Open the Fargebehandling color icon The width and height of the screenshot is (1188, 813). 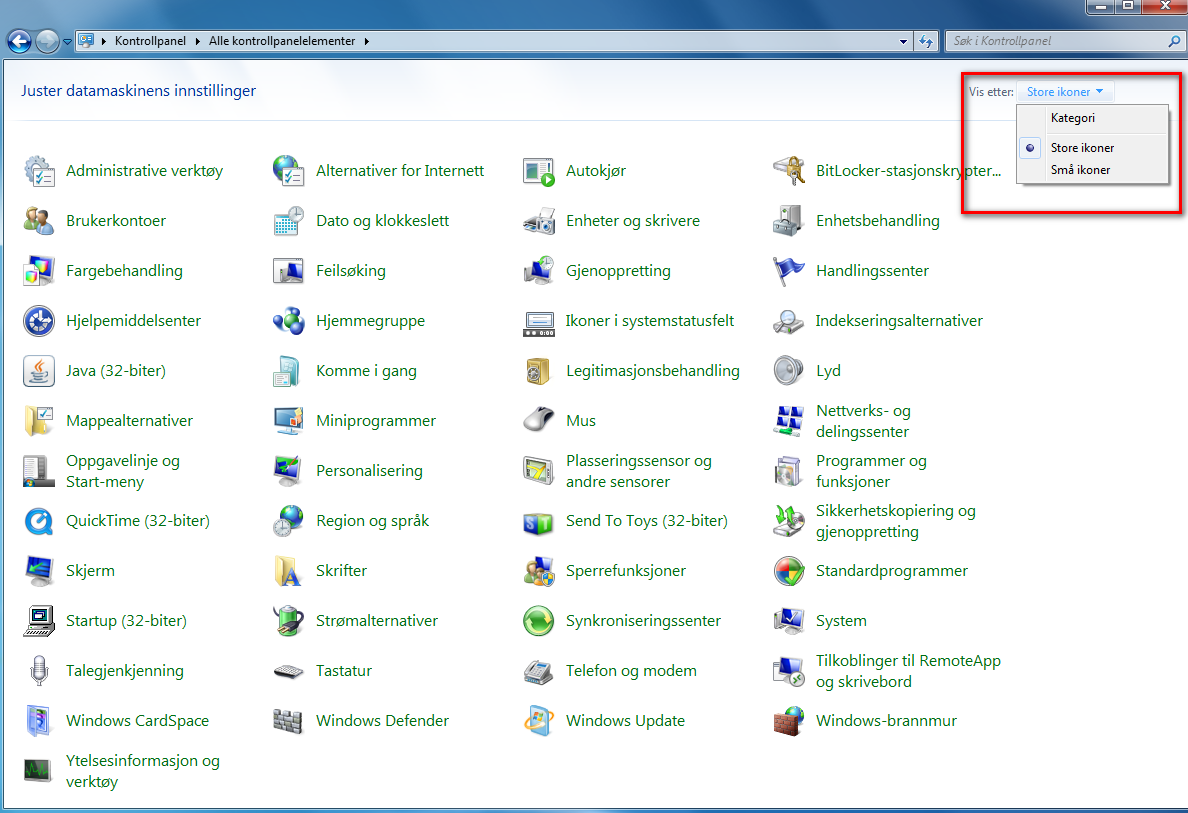(x=39, y=270)
